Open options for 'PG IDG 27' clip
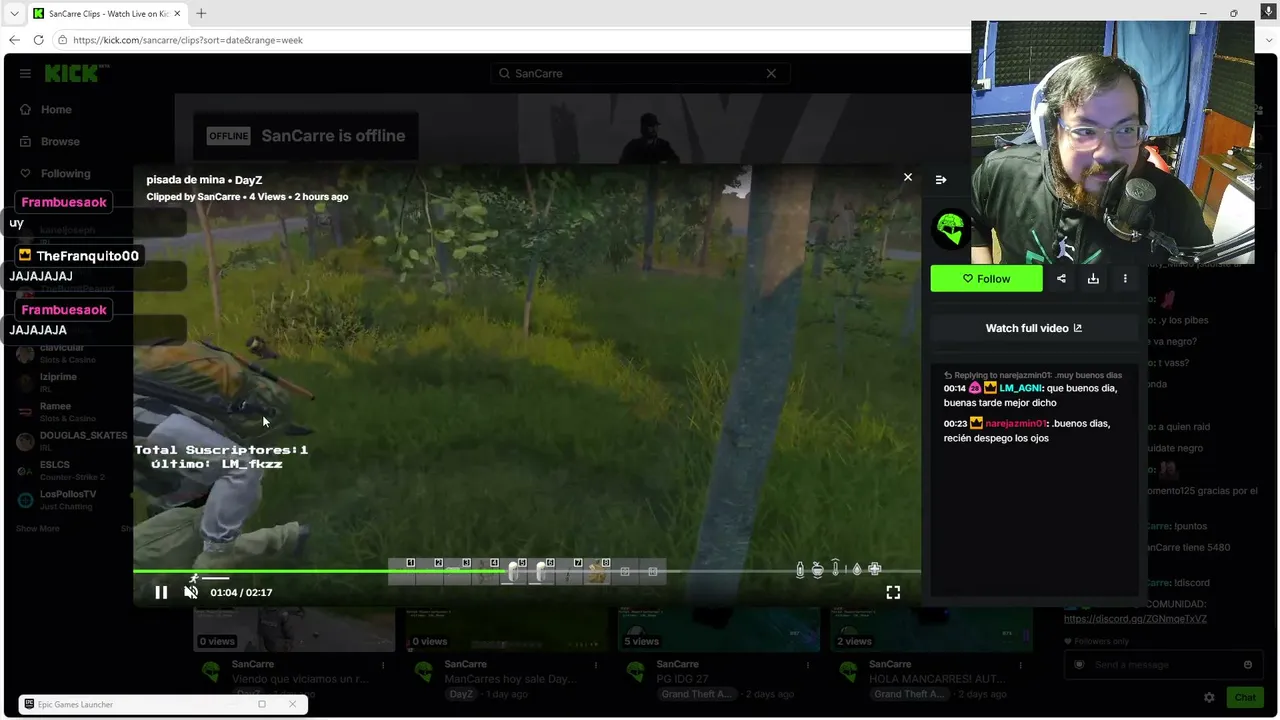Screen dimensions: 1280x720 808,665
